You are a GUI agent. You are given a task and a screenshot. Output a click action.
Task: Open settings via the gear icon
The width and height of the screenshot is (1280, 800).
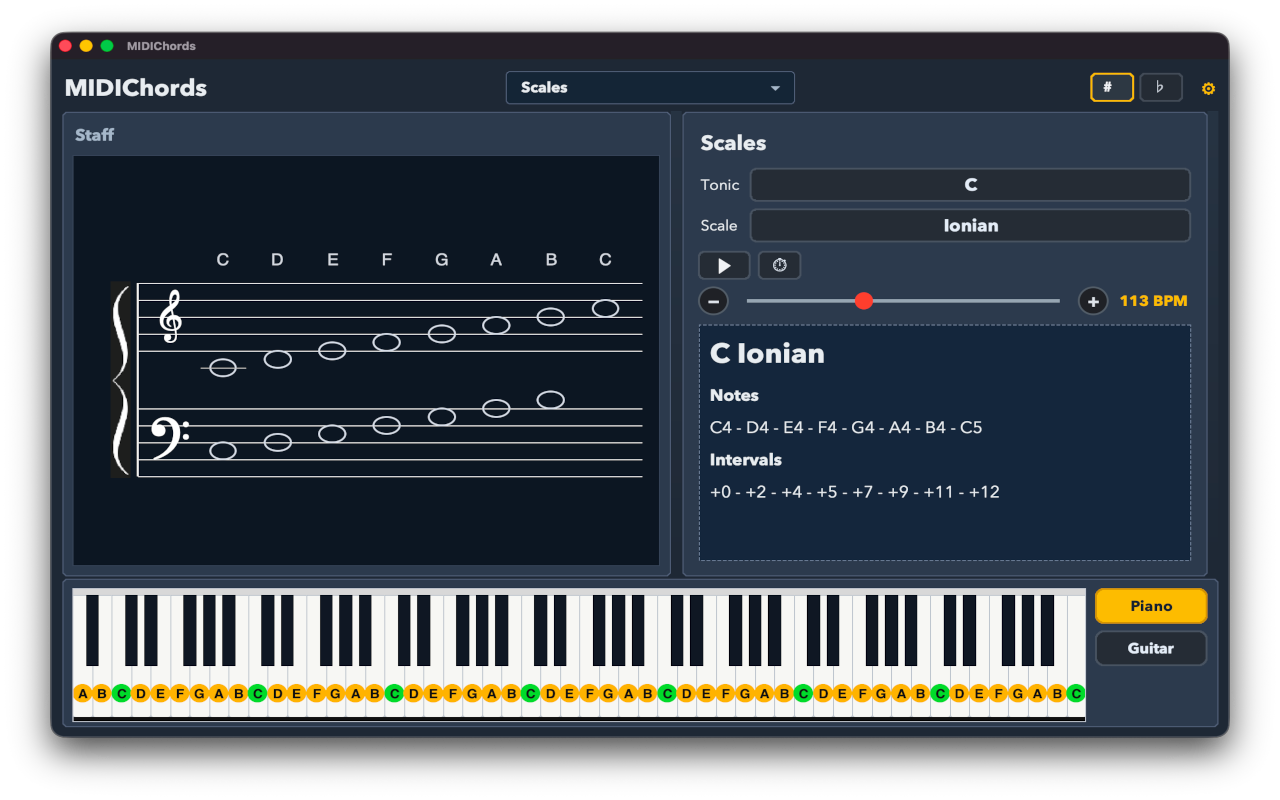(x=1208, y=89)
